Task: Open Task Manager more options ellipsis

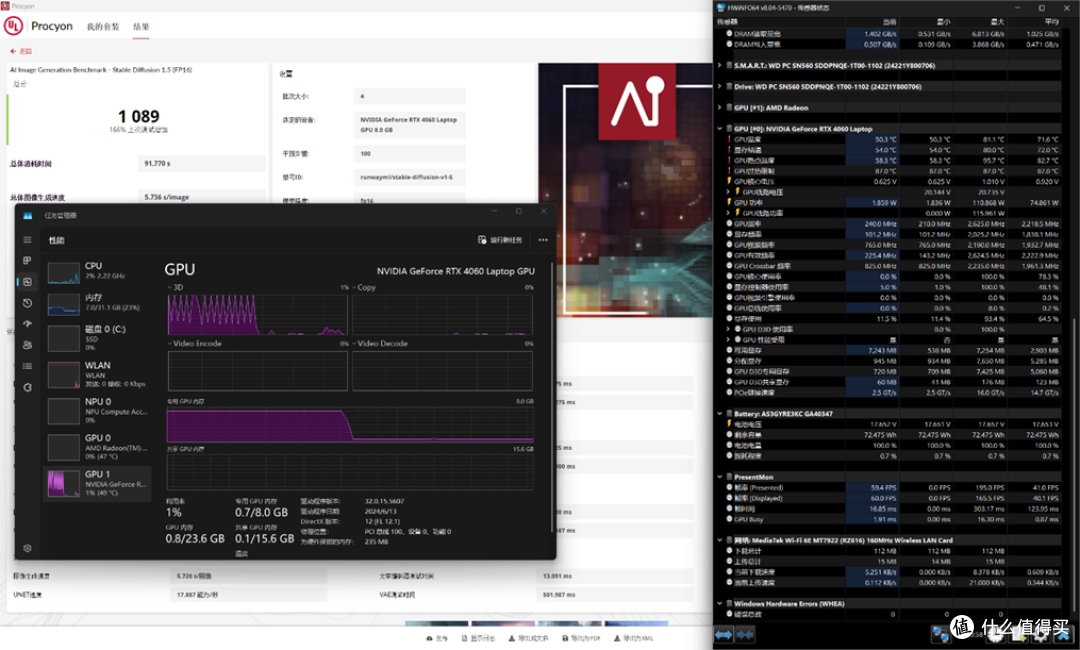Action: [x=543, y=240]
